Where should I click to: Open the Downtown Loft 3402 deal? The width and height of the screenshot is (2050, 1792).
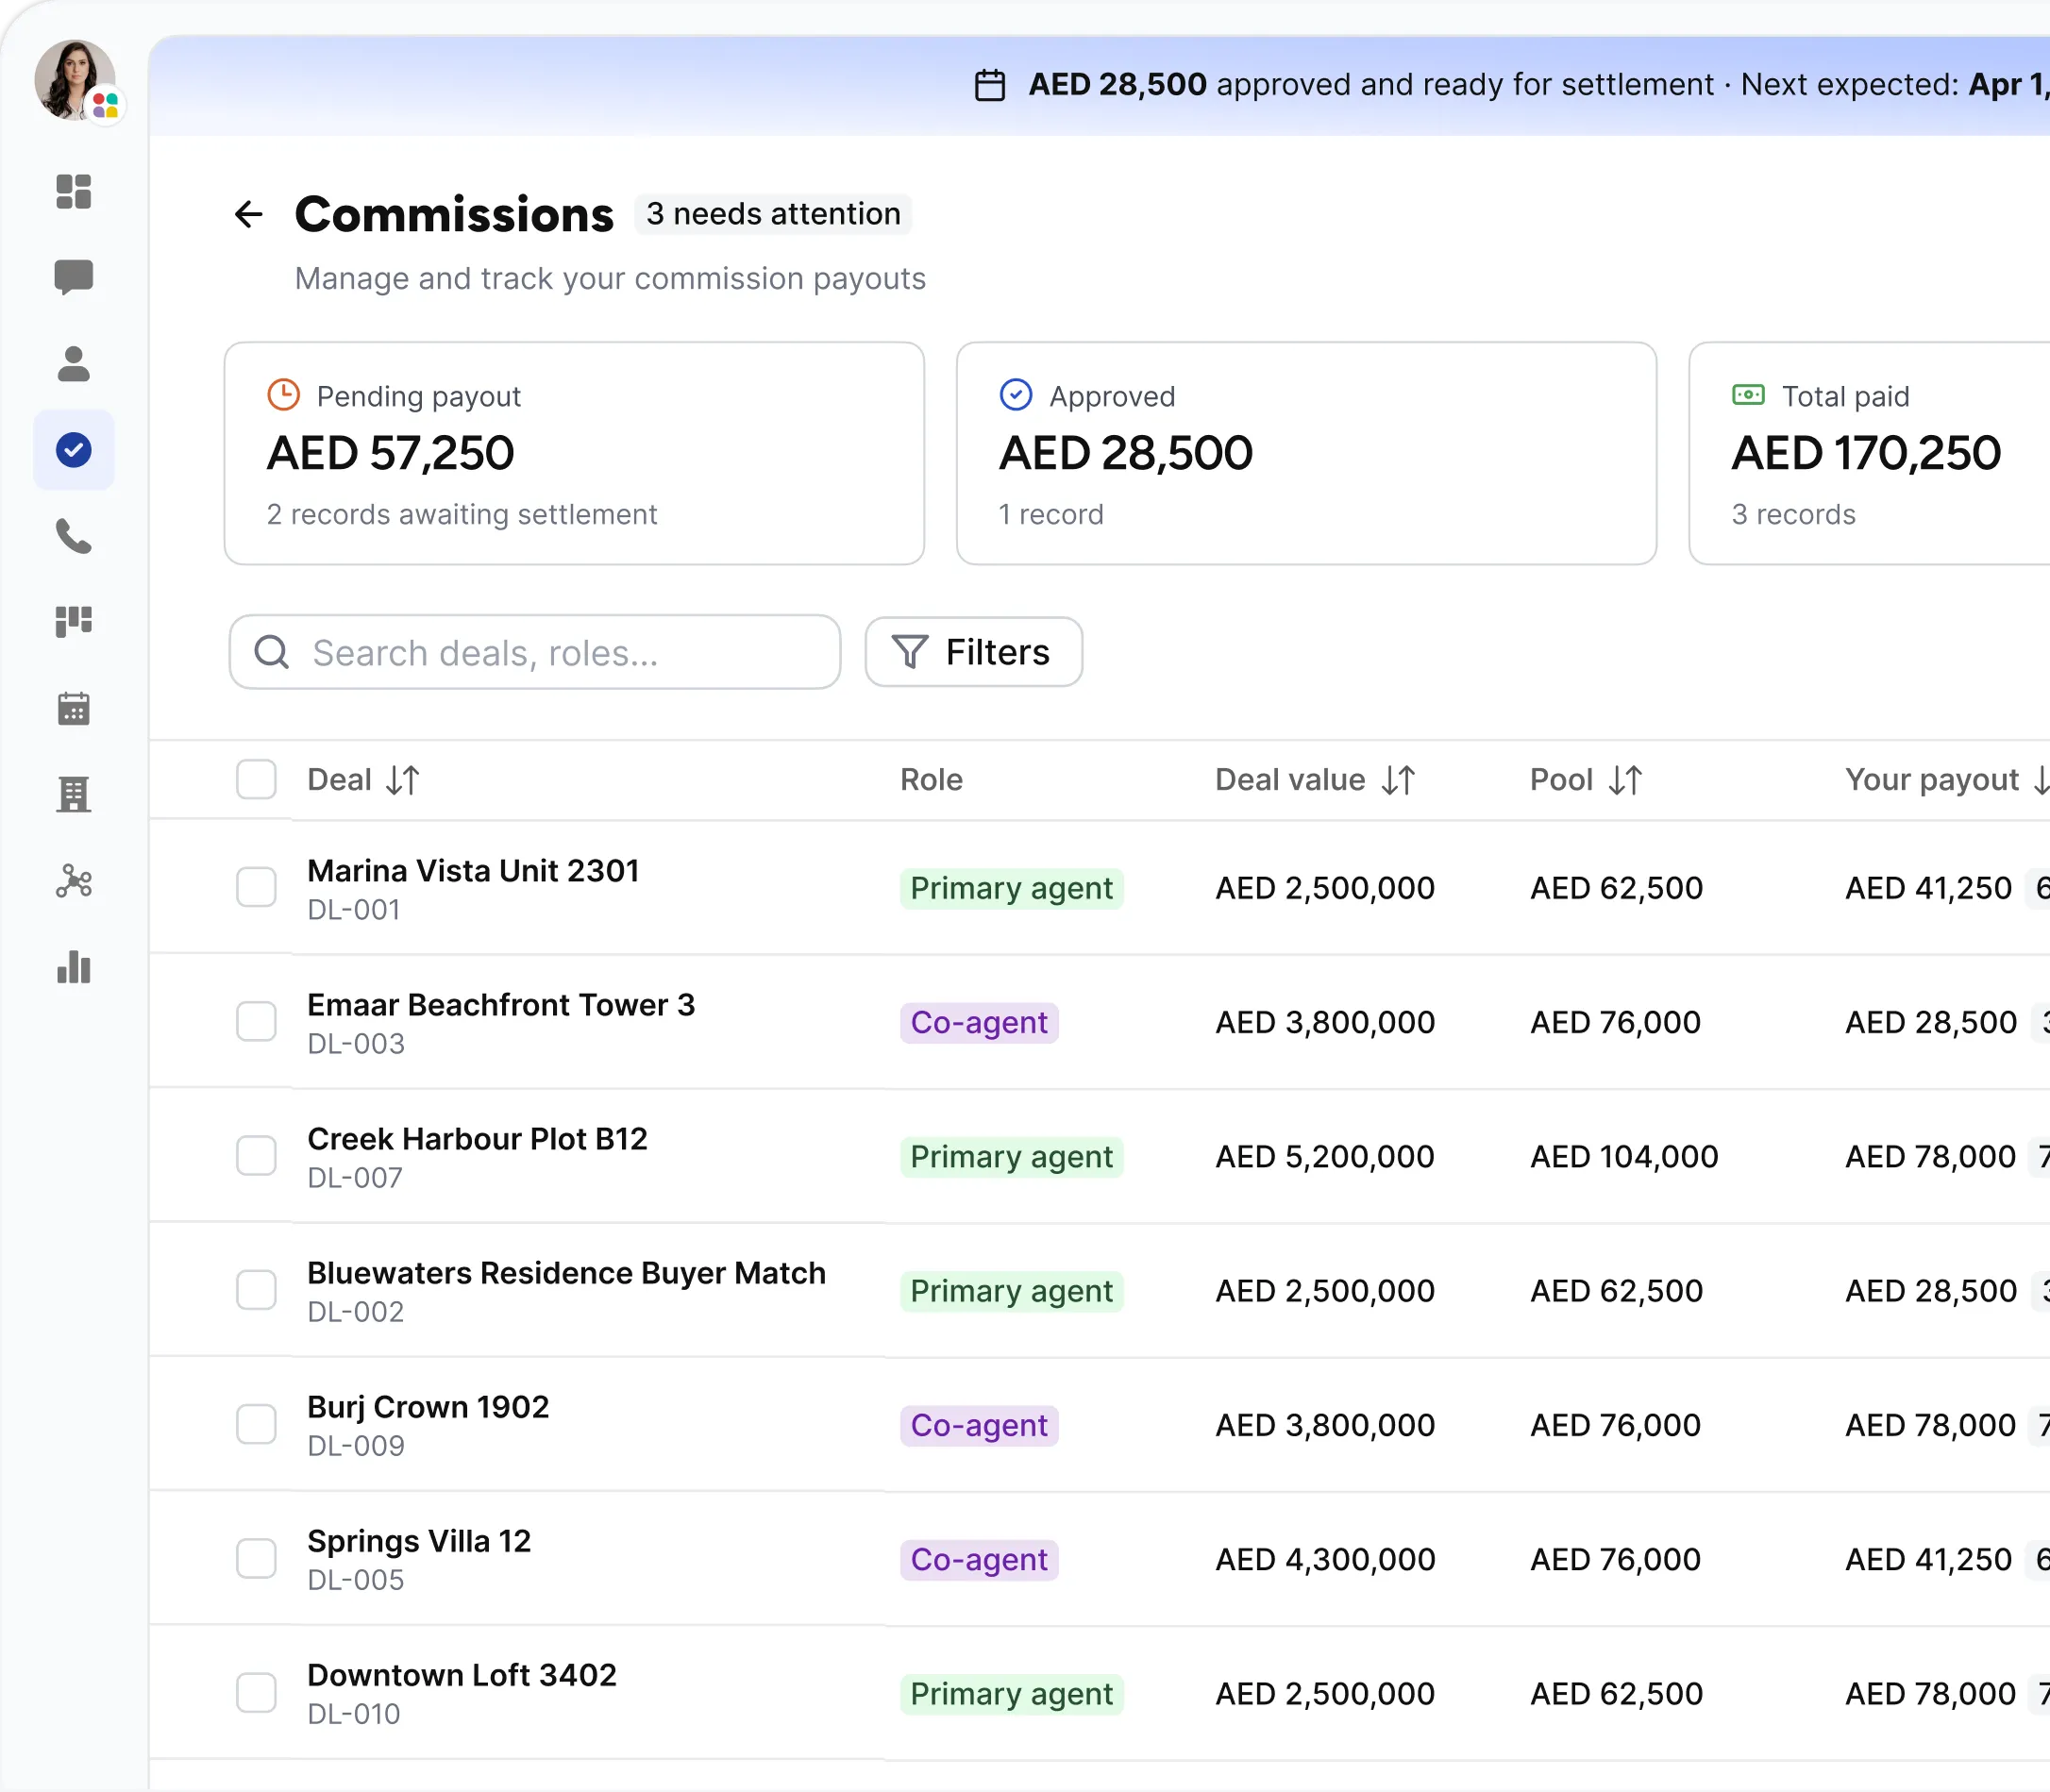[x=462, y=1675]
